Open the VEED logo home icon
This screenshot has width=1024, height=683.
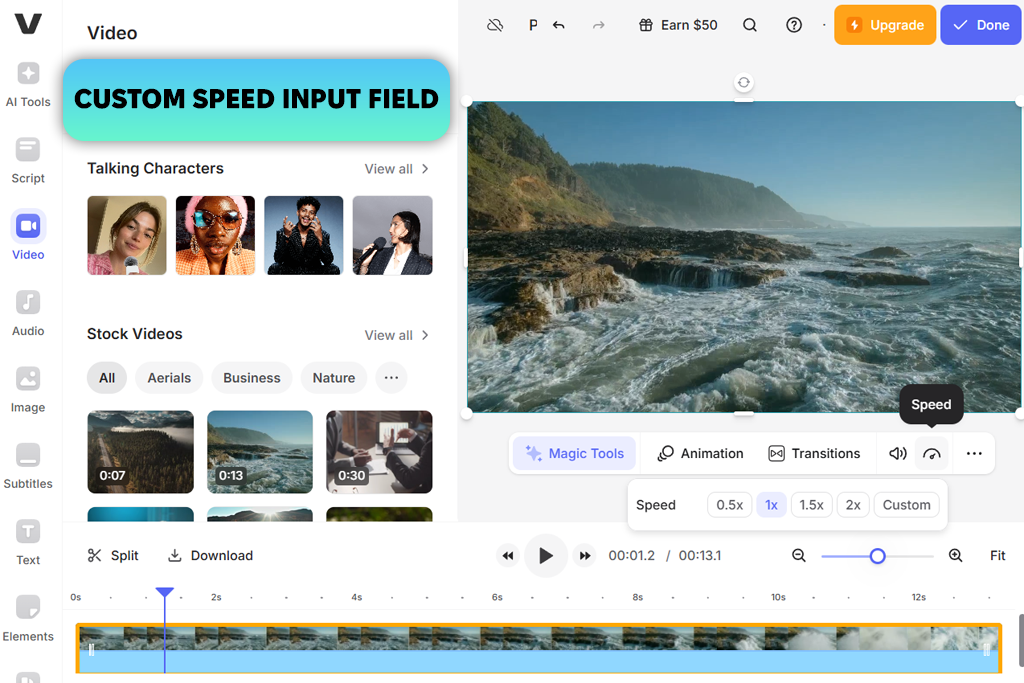click(28, 24)
